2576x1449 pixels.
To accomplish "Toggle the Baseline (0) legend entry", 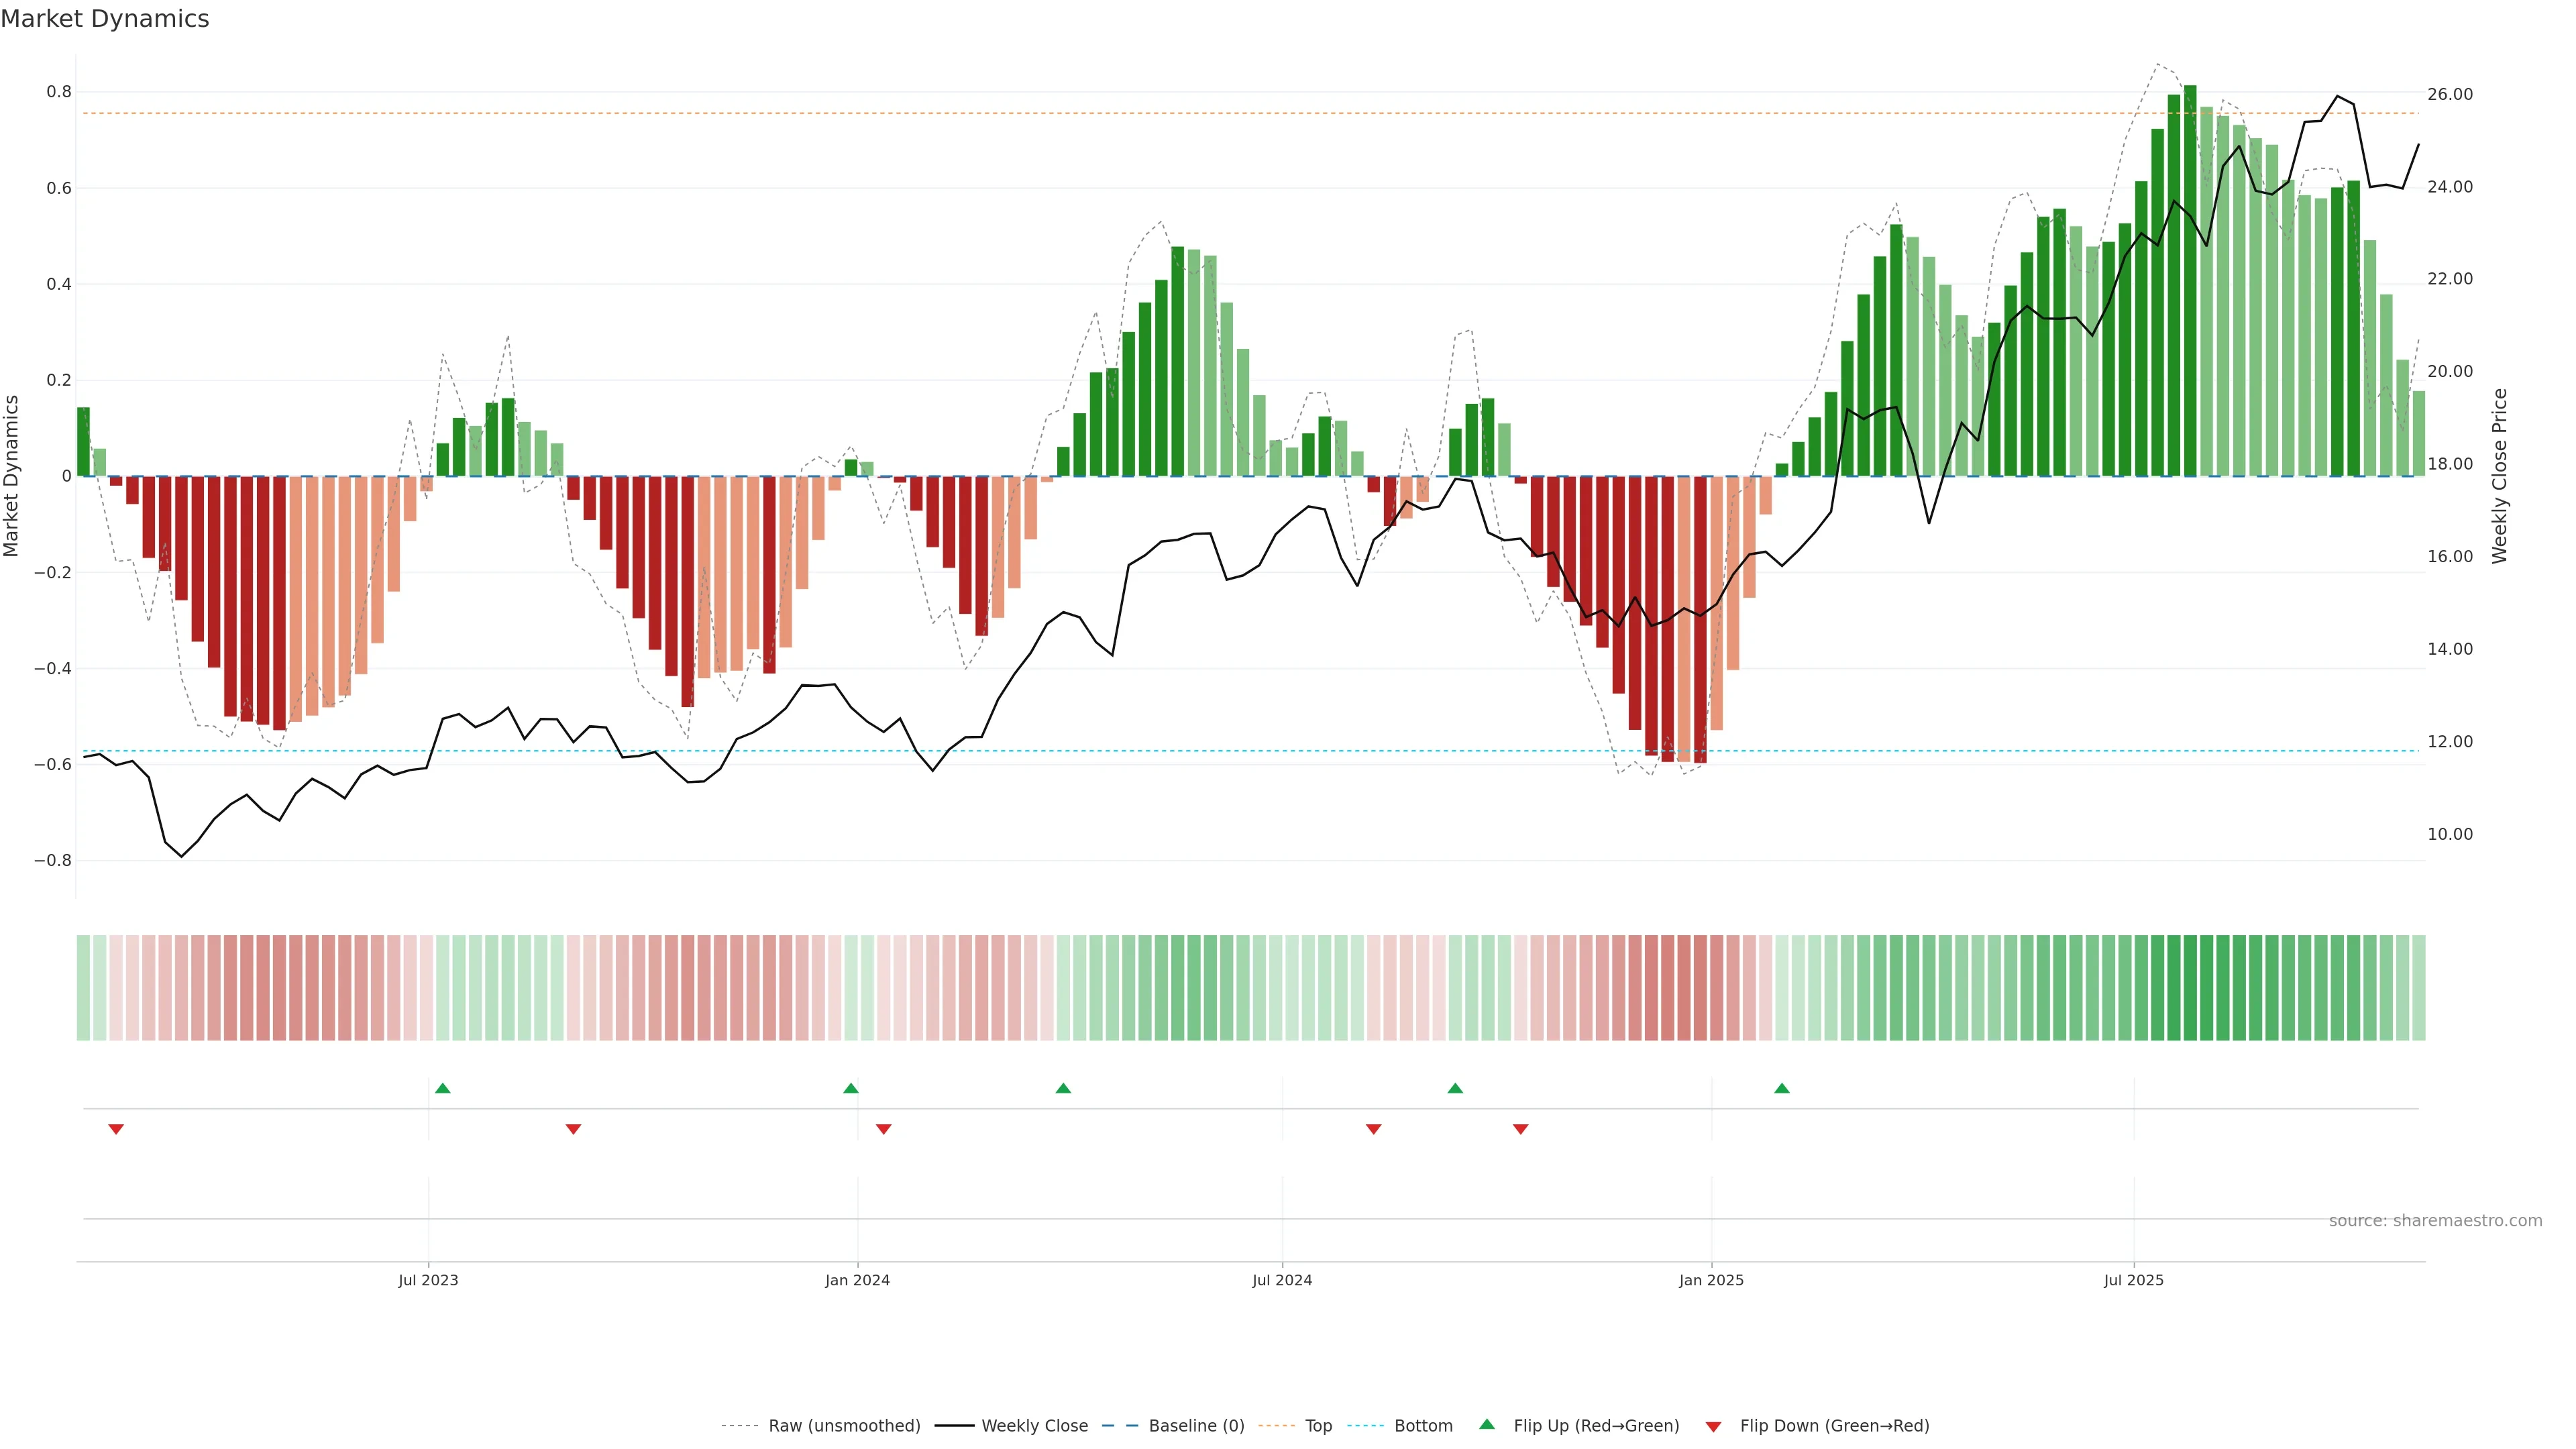I will (1196, 1426).
